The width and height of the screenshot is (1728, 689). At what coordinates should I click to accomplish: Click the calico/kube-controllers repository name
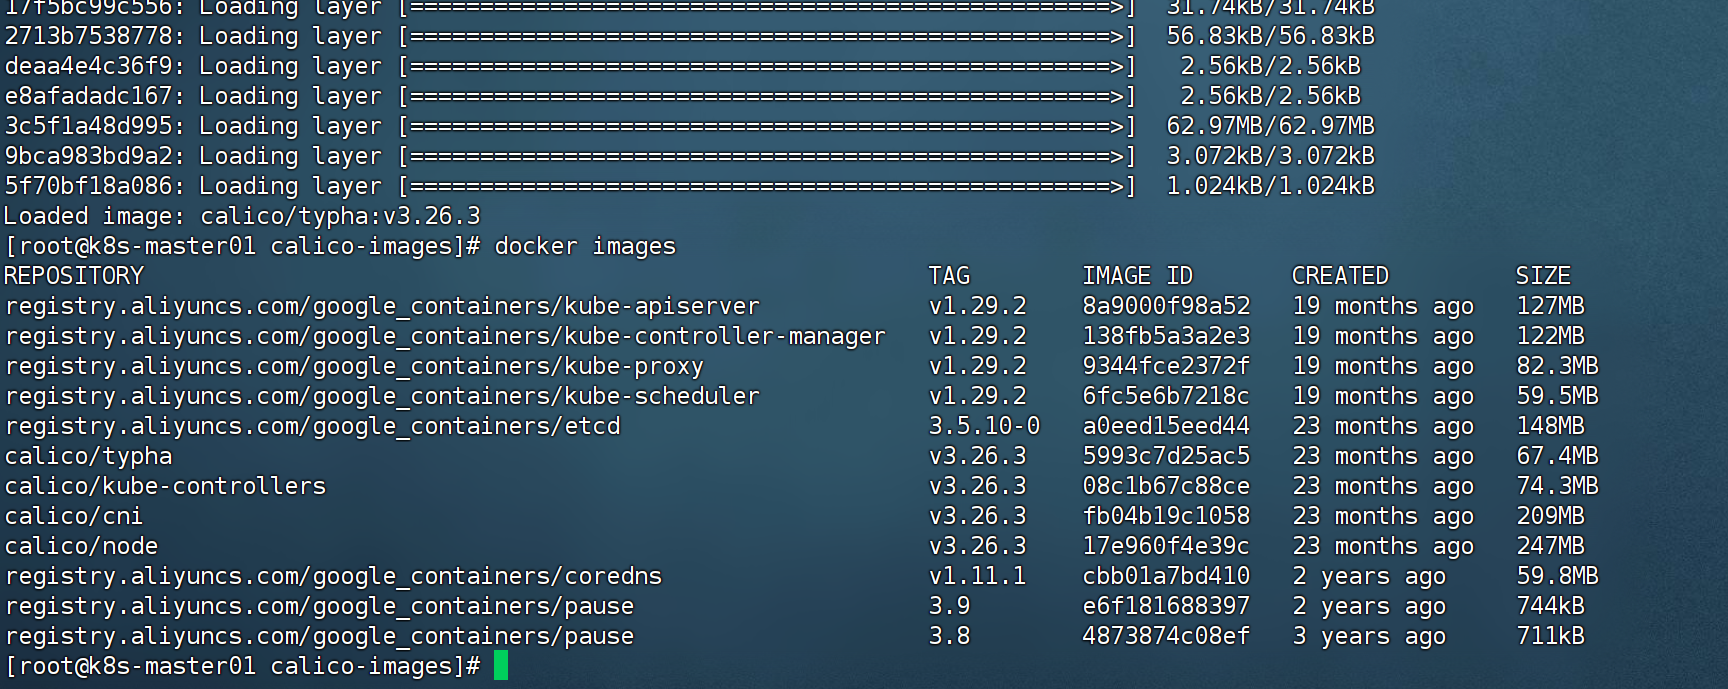[165, 486]
